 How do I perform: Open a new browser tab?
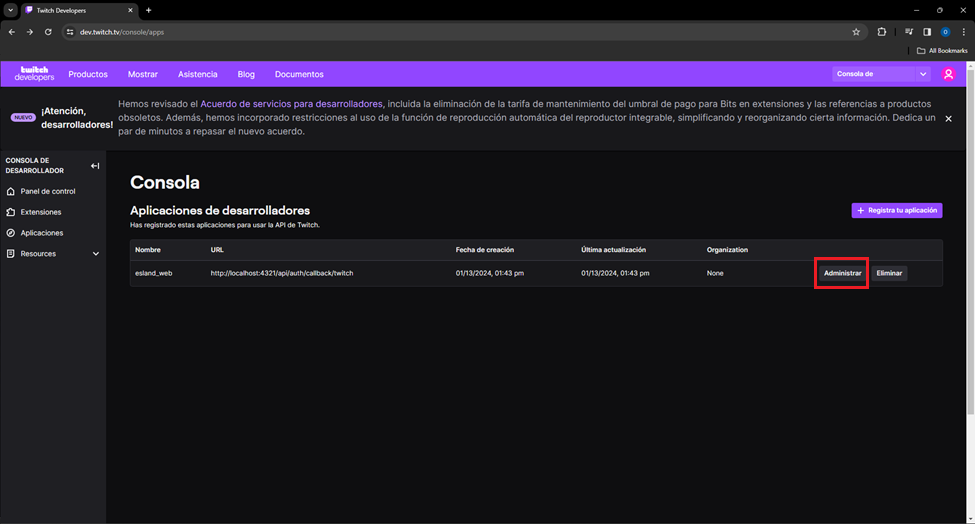click(149, 11)
